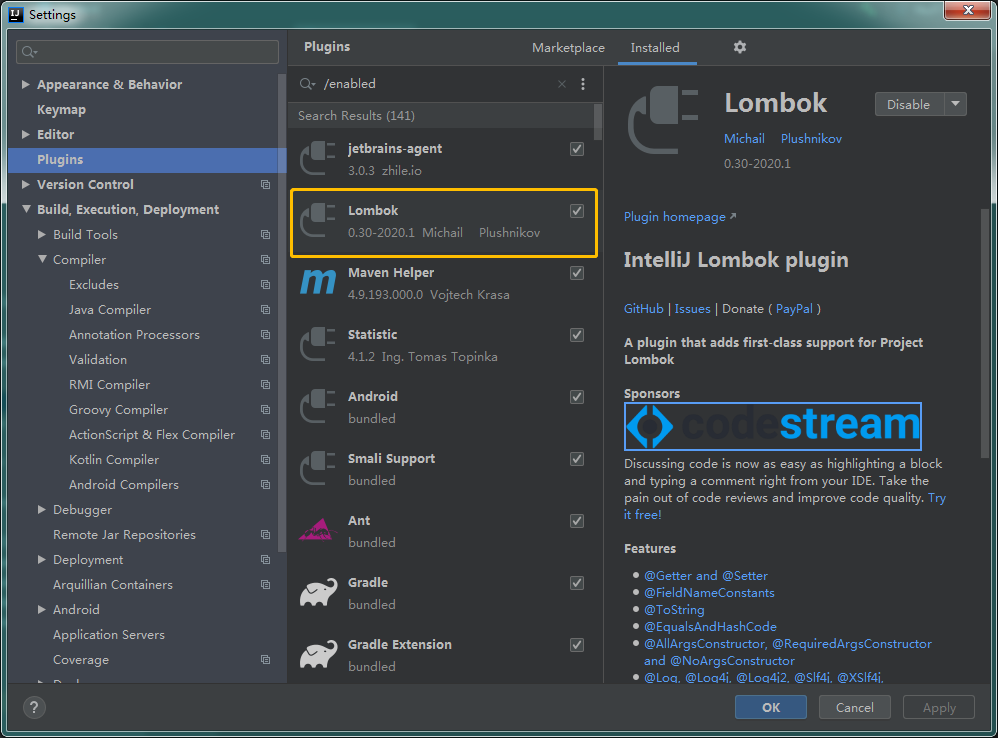Screen dimensions: 998x738
Task: Disable the Smali Support plugin checkbox
Action: click(x=577, y=459)
